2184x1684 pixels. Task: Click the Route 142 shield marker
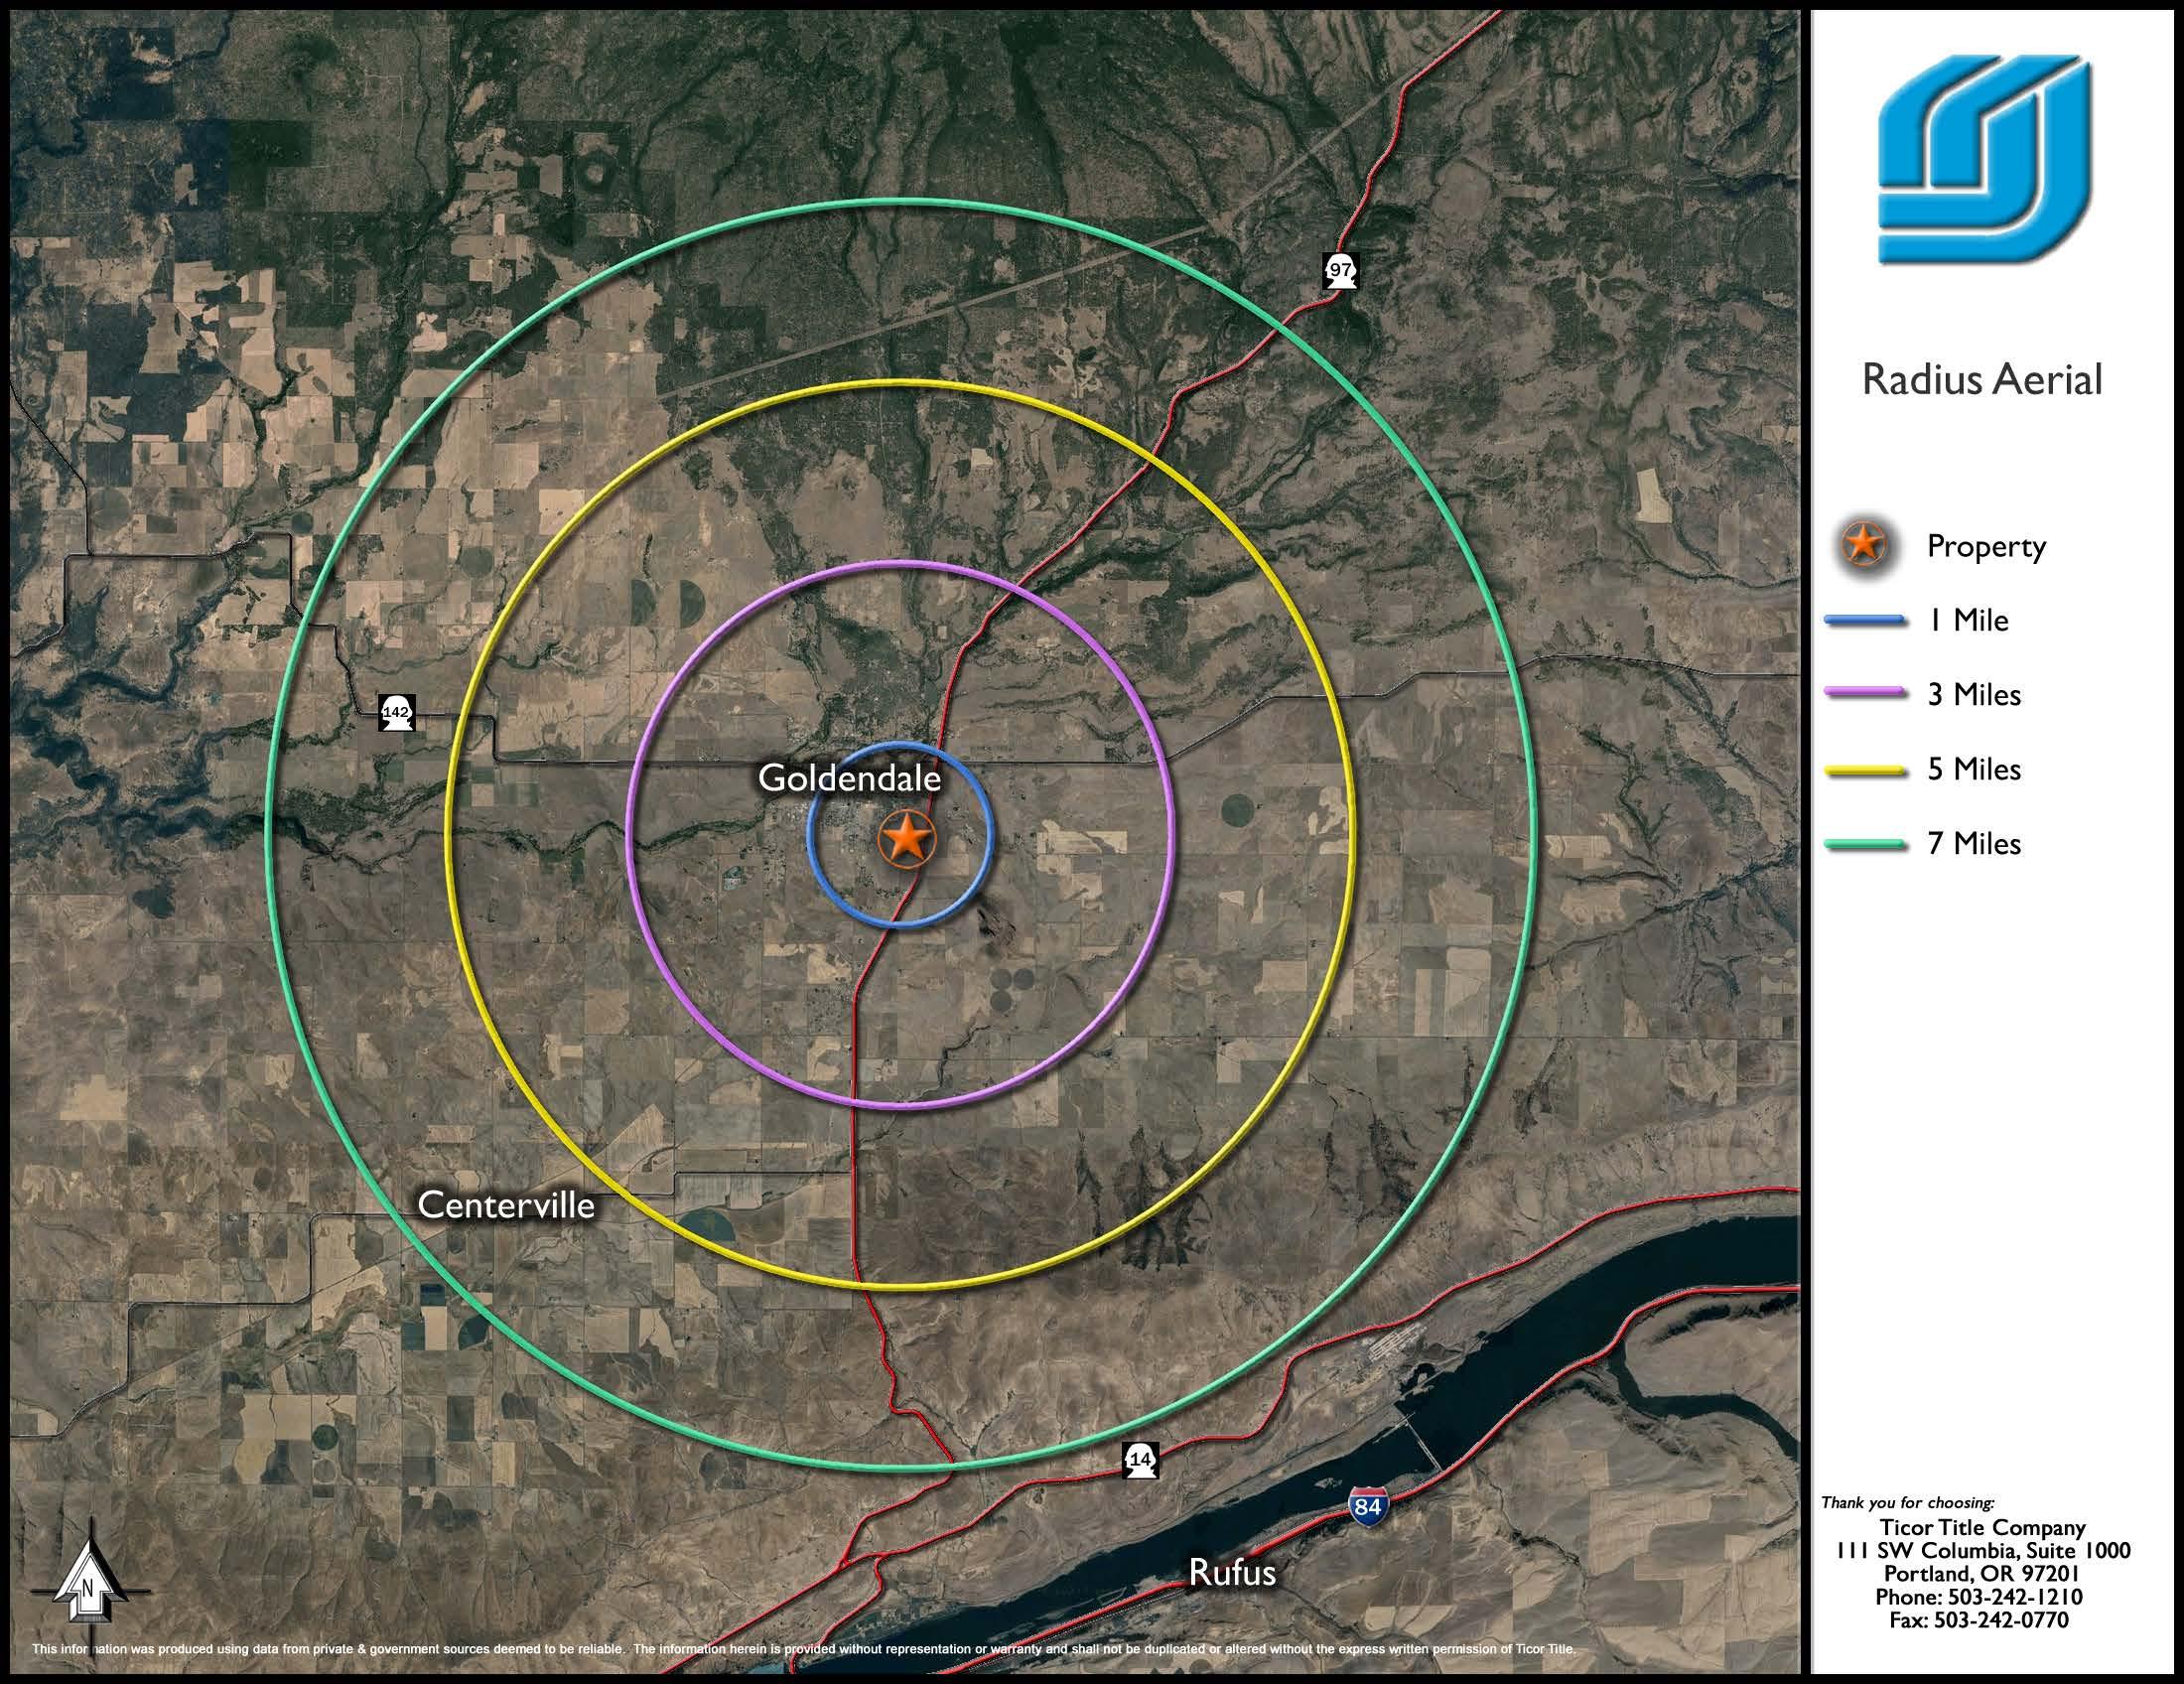pyautogui.click(x=397, y=713)
